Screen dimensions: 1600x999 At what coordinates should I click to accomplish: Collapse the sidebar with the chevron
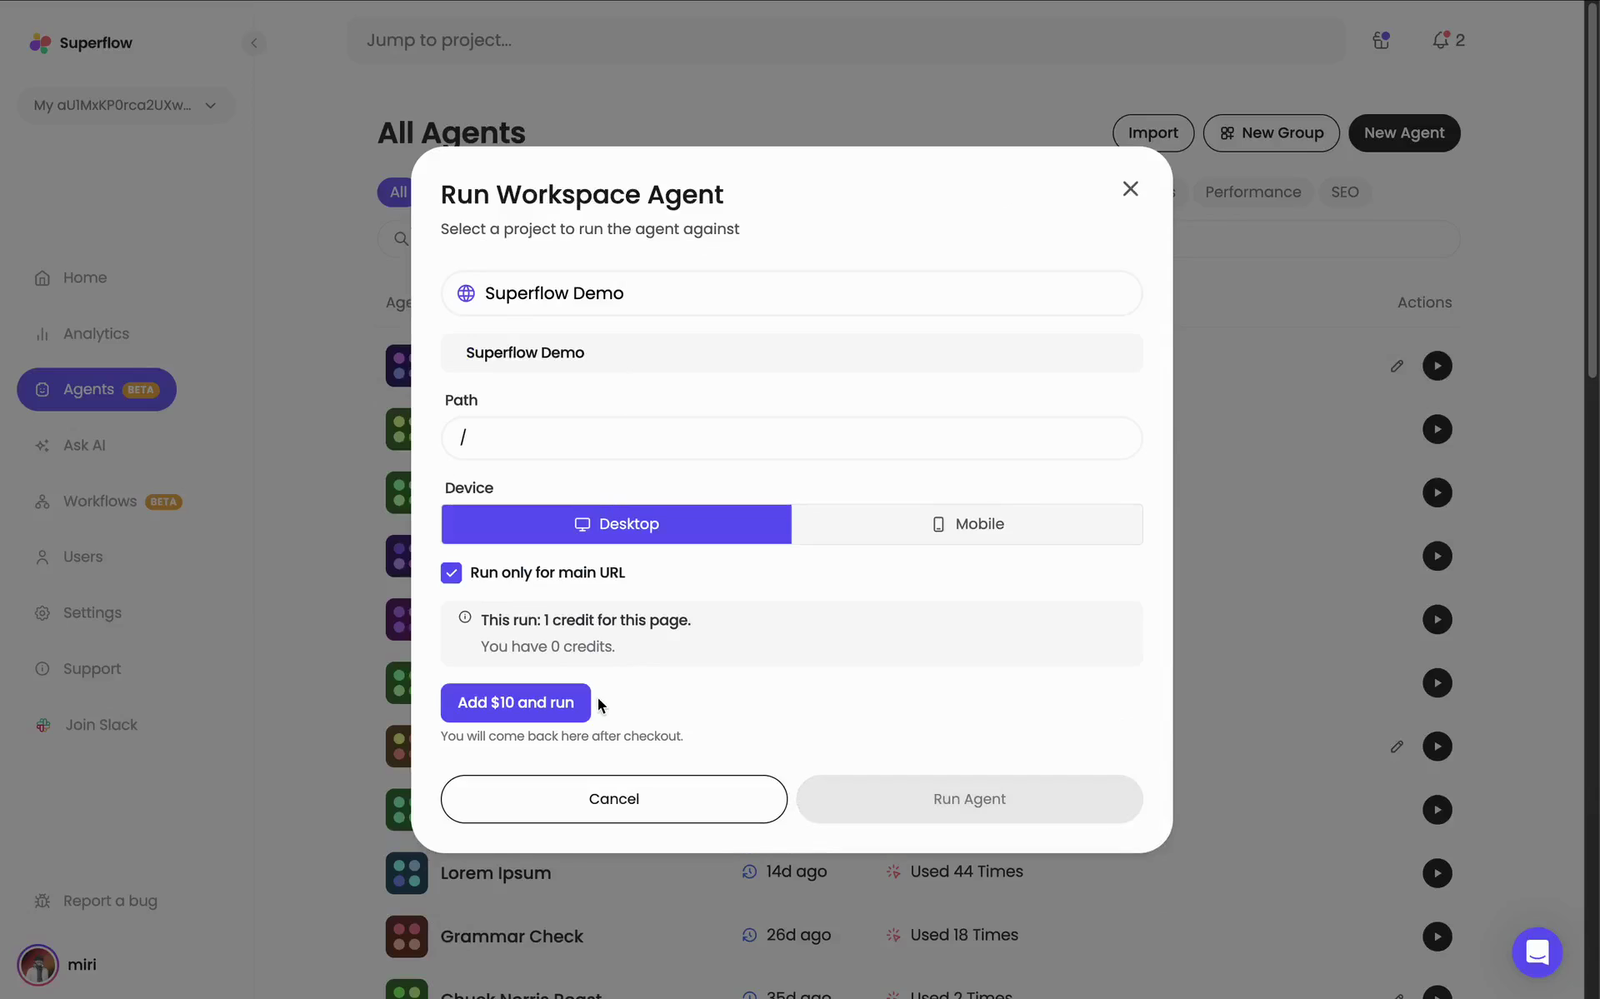[x=254, y=43]
